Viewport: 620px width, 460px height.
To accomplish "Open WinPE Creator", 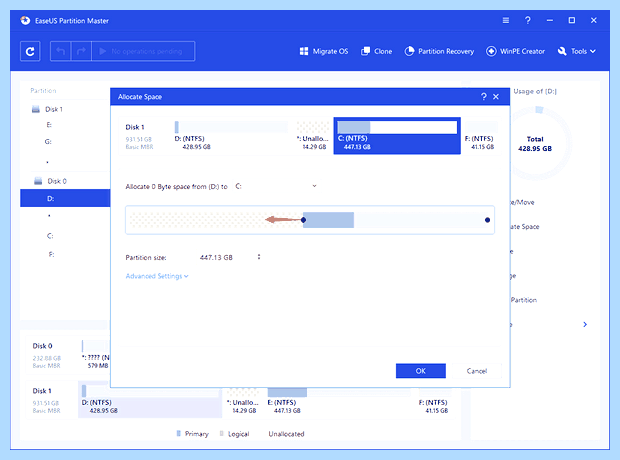I will coord(515,51).
